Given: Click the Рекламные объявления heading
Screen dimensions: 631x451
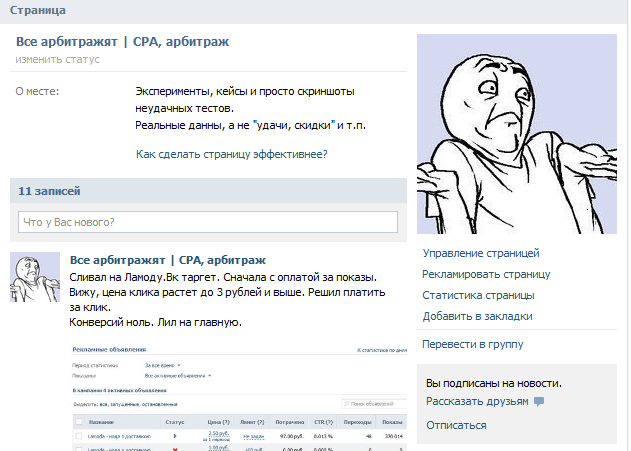Looking at the screenshot, I should point(109,350).
